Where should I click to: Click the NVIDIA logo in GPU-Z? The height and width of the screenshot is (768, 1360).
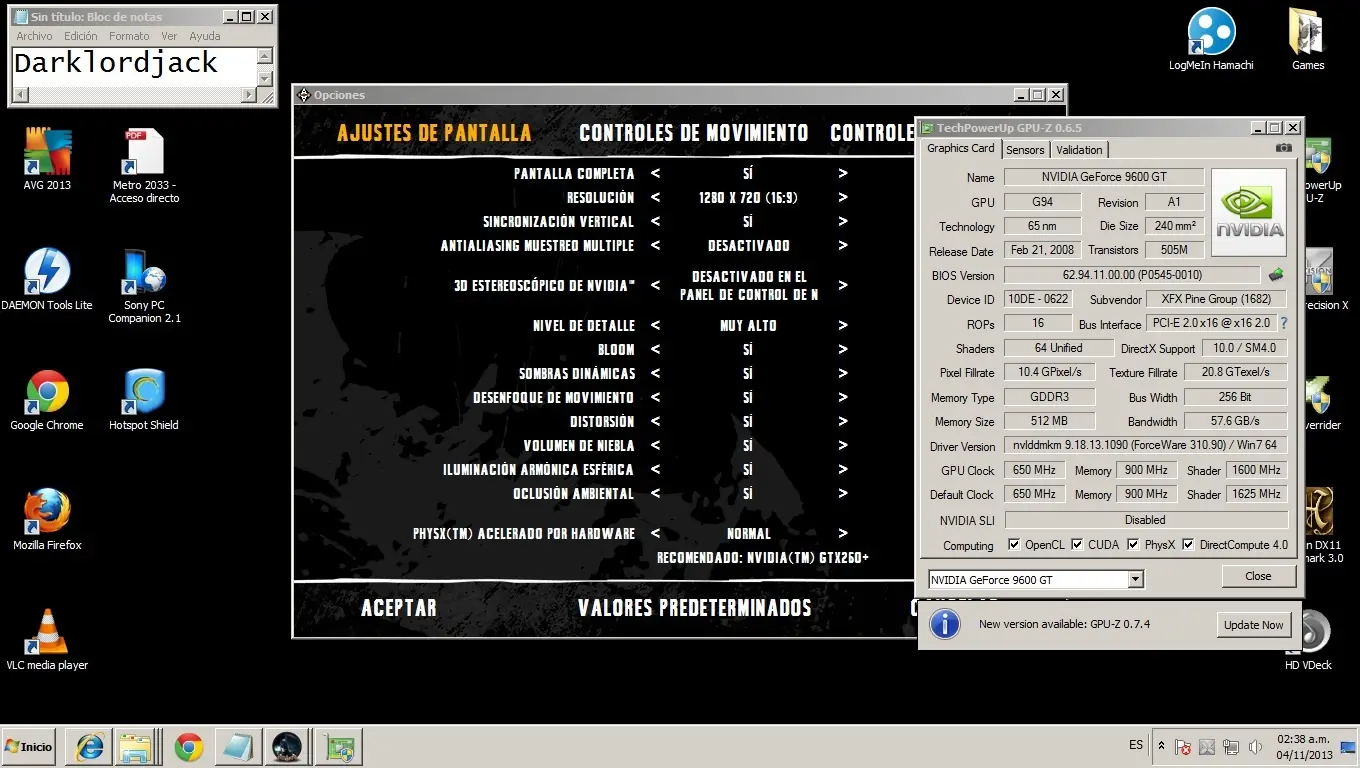pos(1249,212)
